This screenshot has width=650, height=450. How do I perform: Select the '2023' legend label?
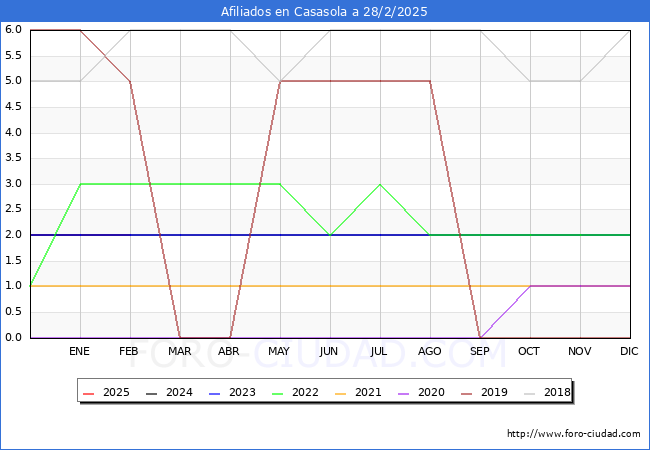(x=242, y=392)
